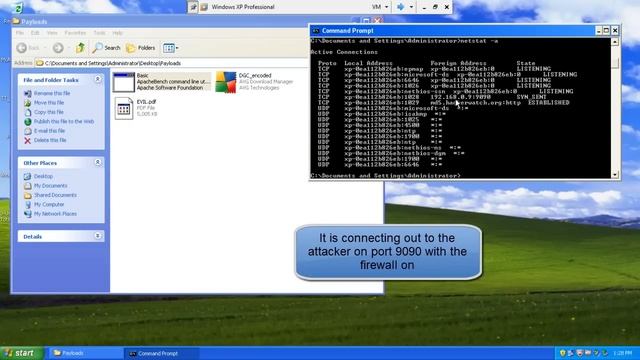Open Desktop in Other Places
Viewport: 640px width, 360px height.
click(43, 176)
